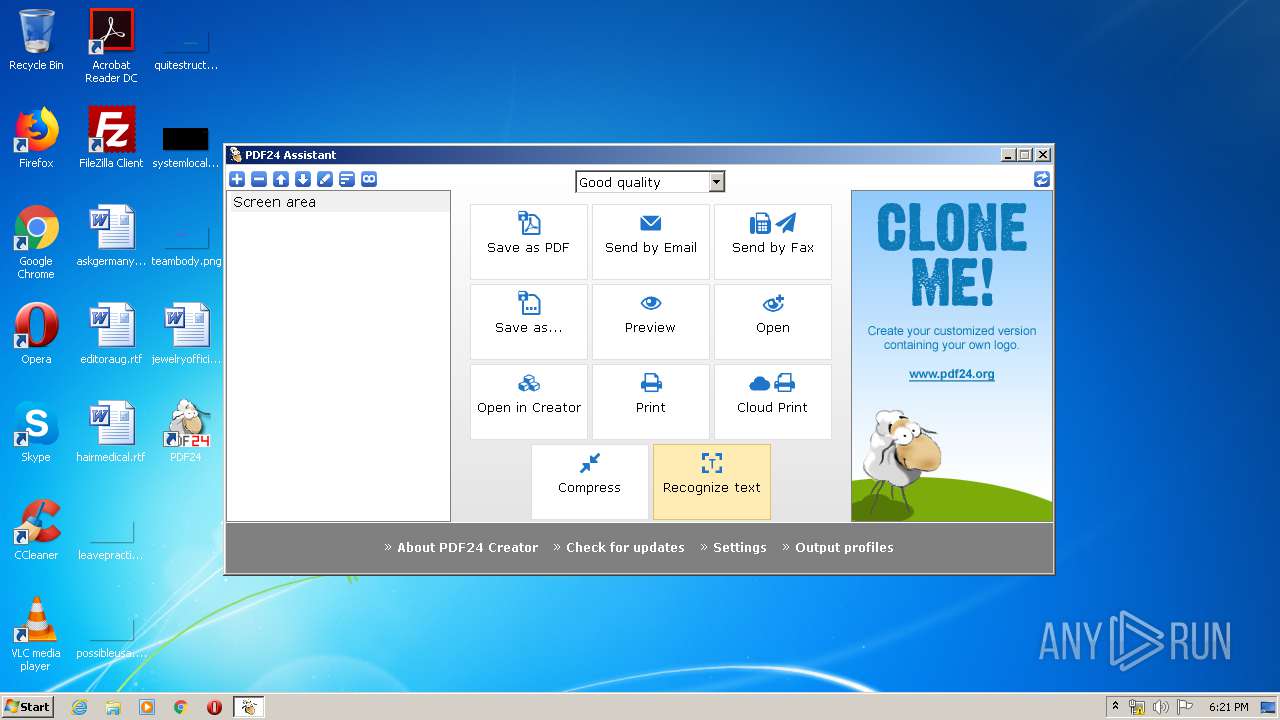The width and height of the screenshot is (1280, 720).
Task: Click Cloud Print
Action: tap(773, 402)
